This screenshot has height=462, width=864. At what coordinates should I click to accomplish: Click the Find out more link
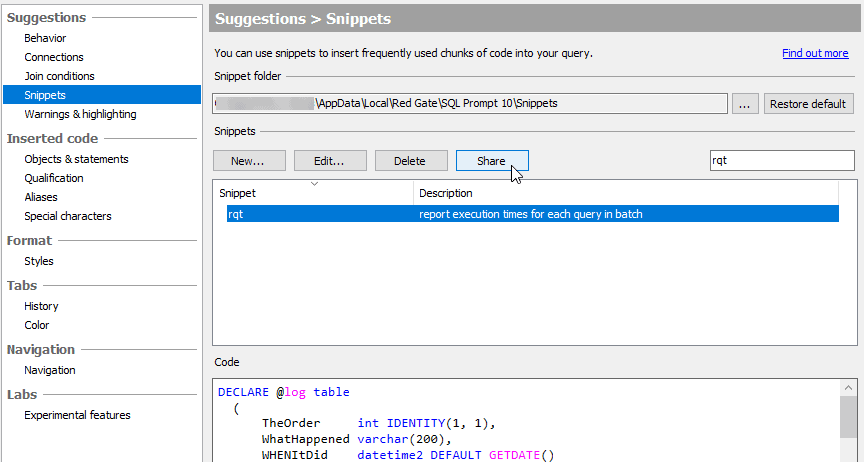click(815, 53)
